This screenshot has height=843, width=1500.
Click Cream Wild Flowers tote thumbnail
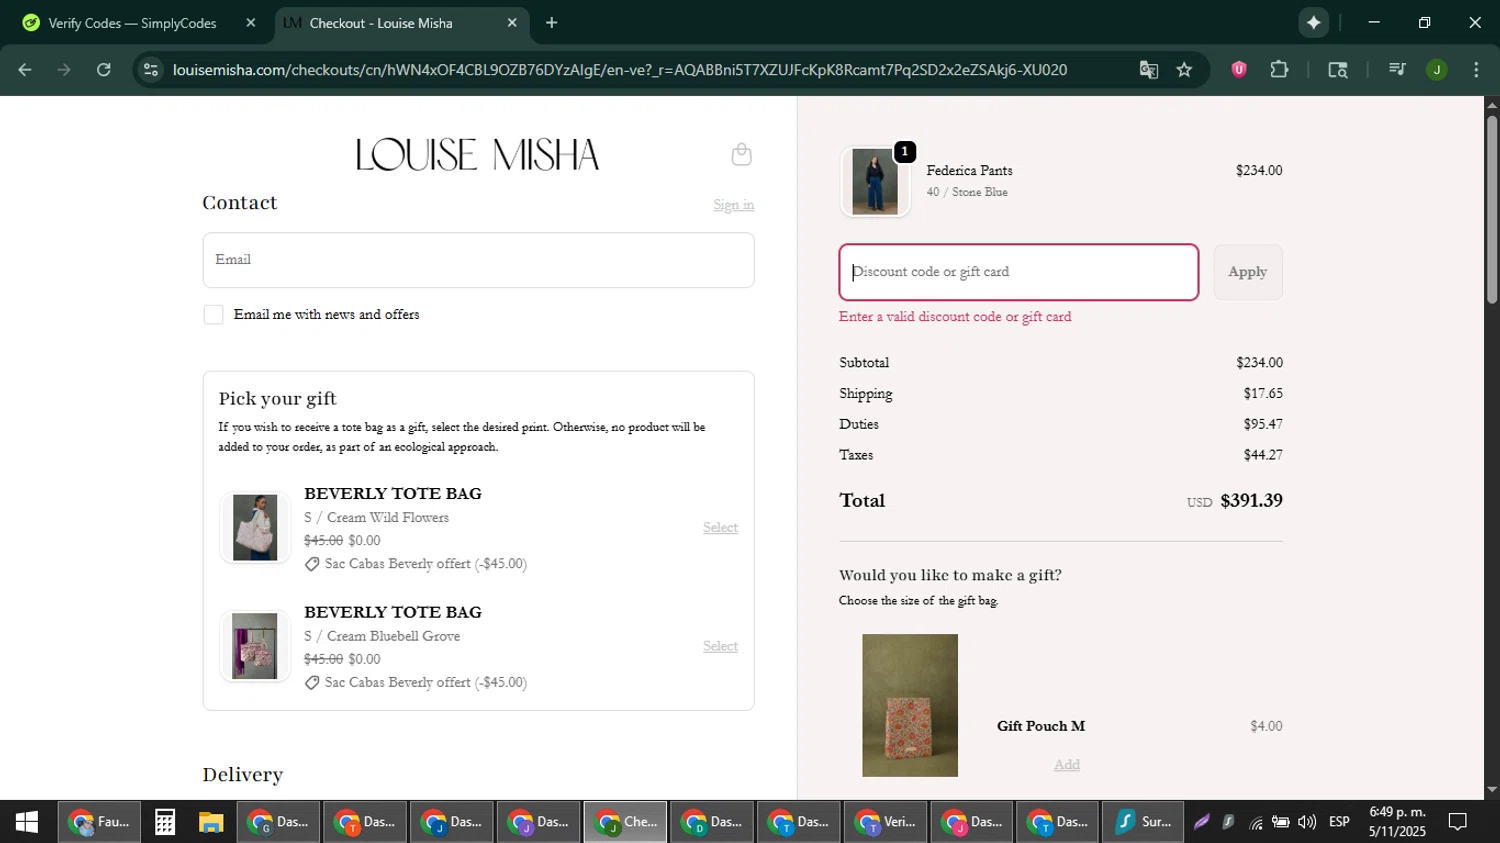tap(255, 527)
